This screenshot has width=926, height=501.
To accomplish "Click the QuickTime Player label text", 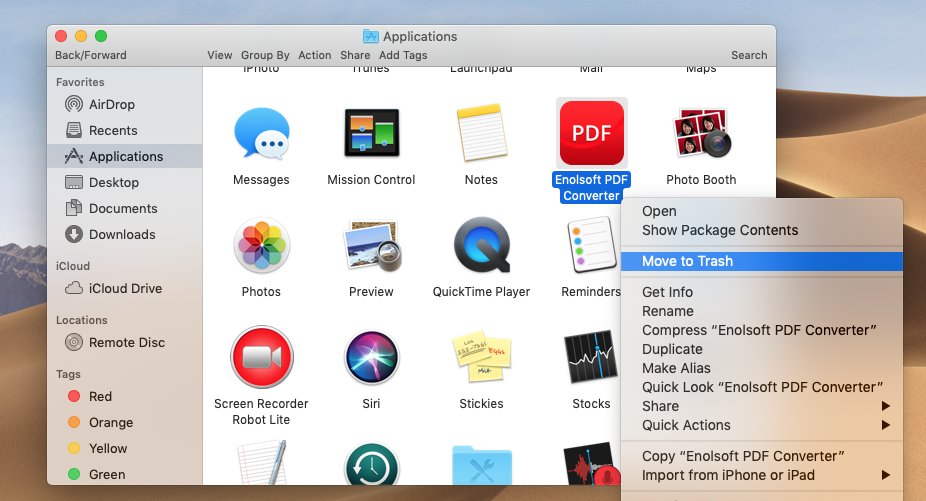I will coord(481,292).
